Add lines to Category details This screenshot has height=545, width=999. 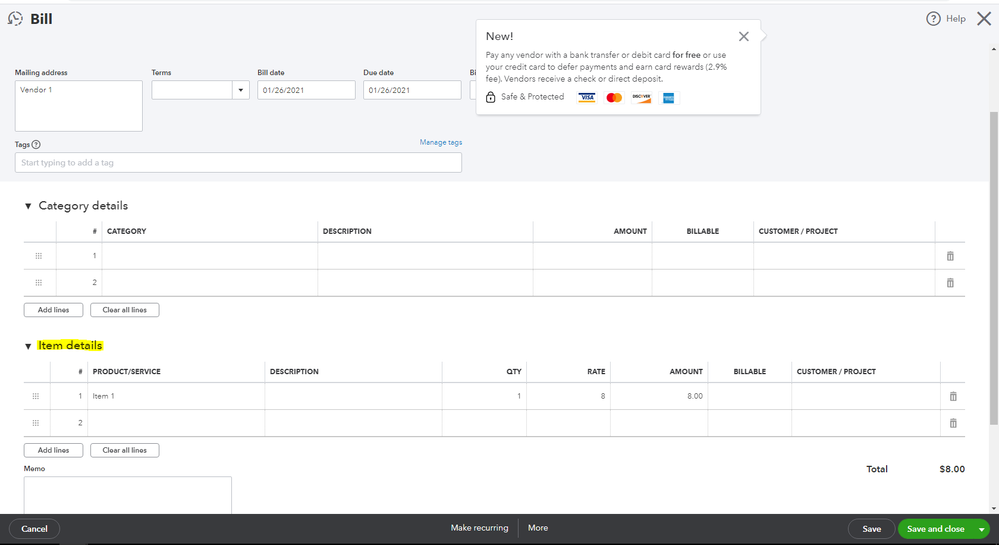[54, 310]
